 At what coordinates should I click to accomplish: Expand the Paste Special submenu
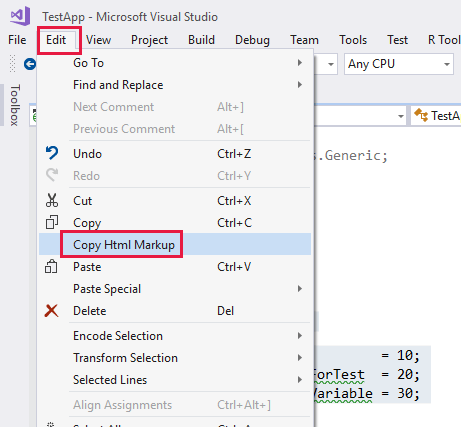pyautogui.click(x=175, y=289)
